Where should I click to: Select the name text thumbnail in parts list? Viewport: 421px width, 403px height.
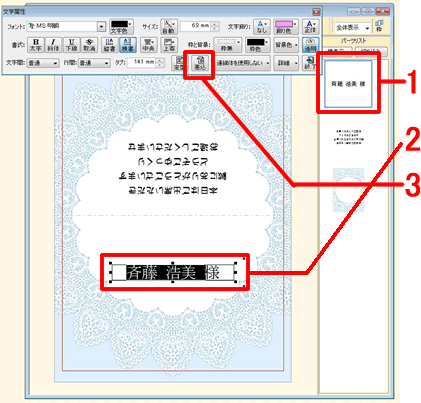(348, 84)
